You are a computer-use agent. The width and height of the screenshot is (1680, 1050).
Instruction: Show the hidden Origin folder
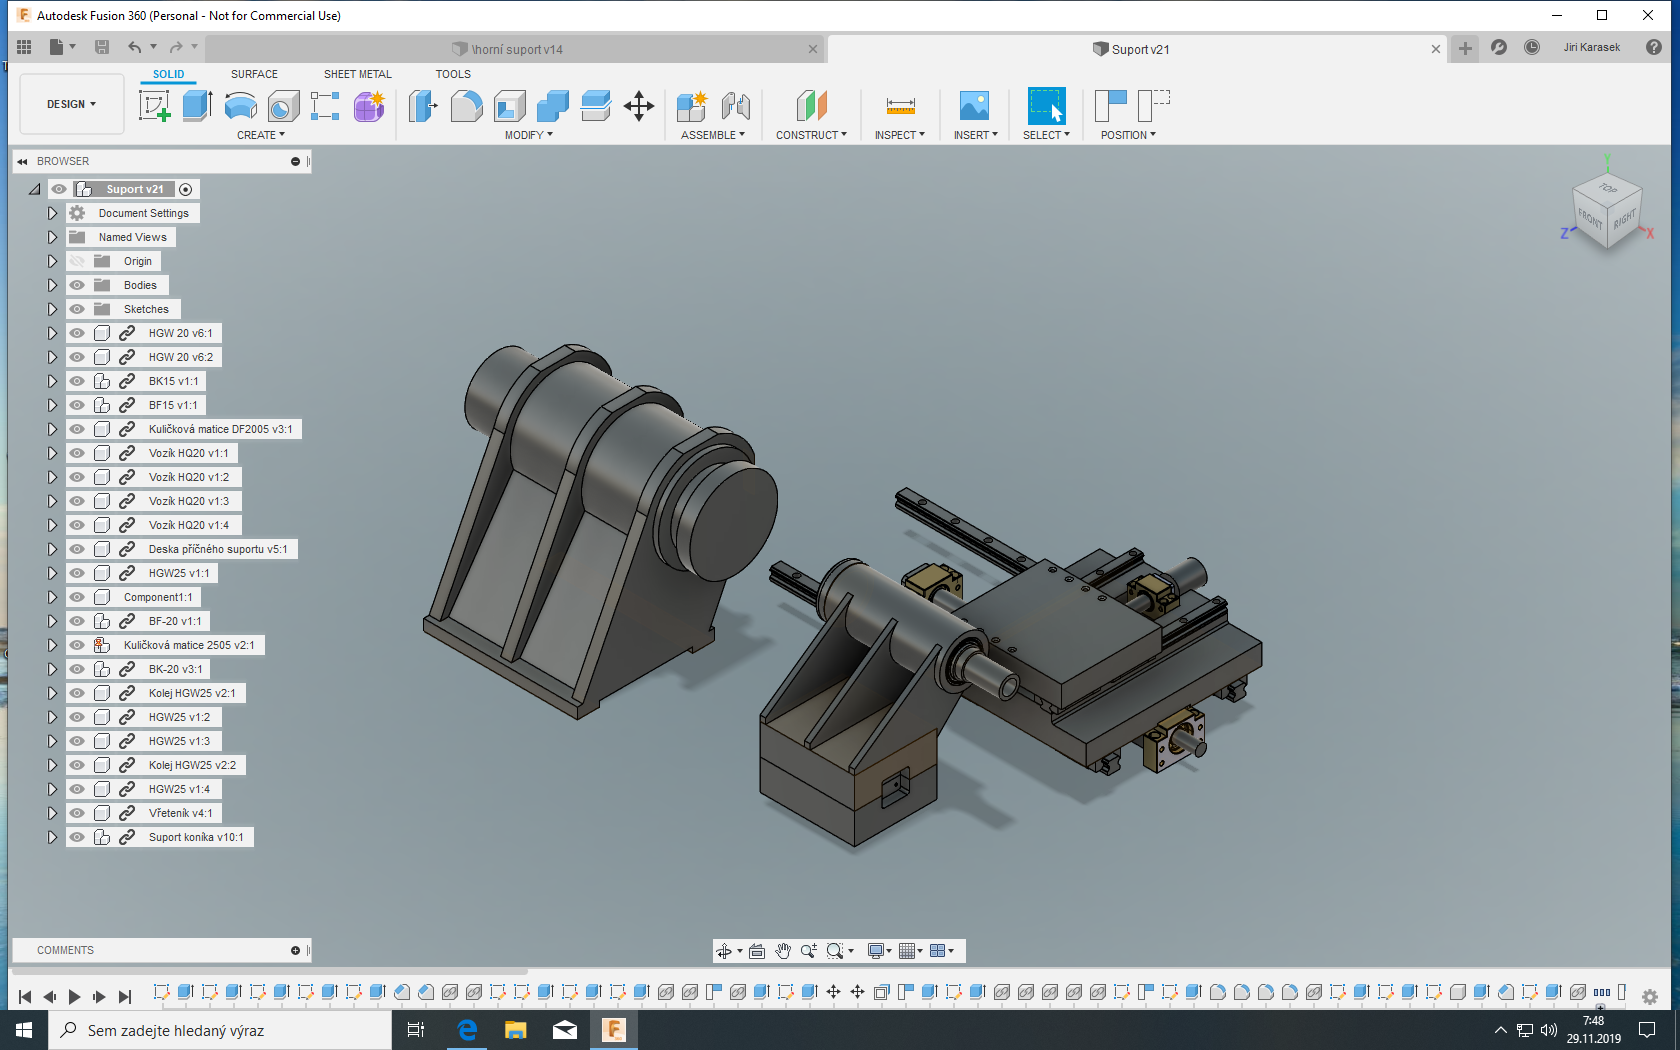point(77,261)
